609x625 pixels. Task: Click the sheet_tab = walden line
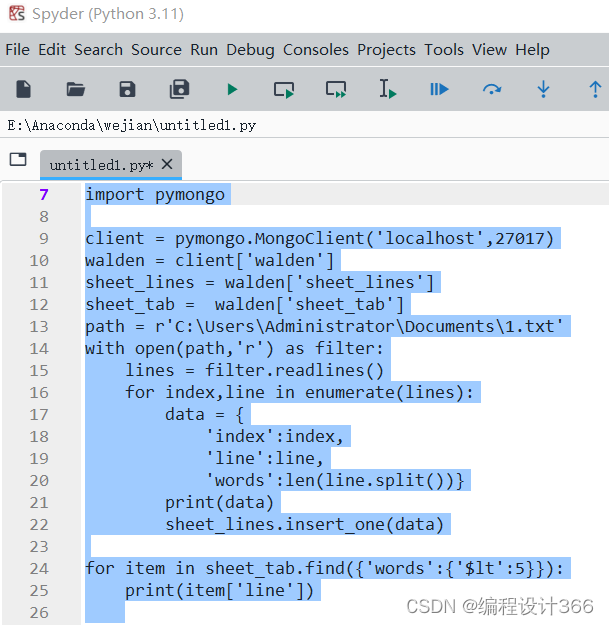tap(245, 305)
